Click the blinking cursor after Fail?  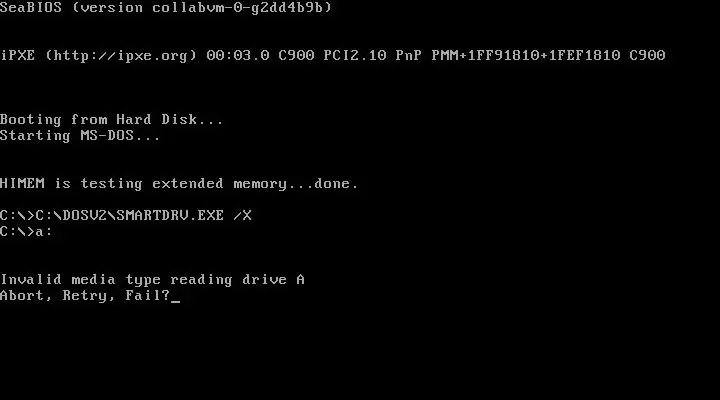(175, 301)
